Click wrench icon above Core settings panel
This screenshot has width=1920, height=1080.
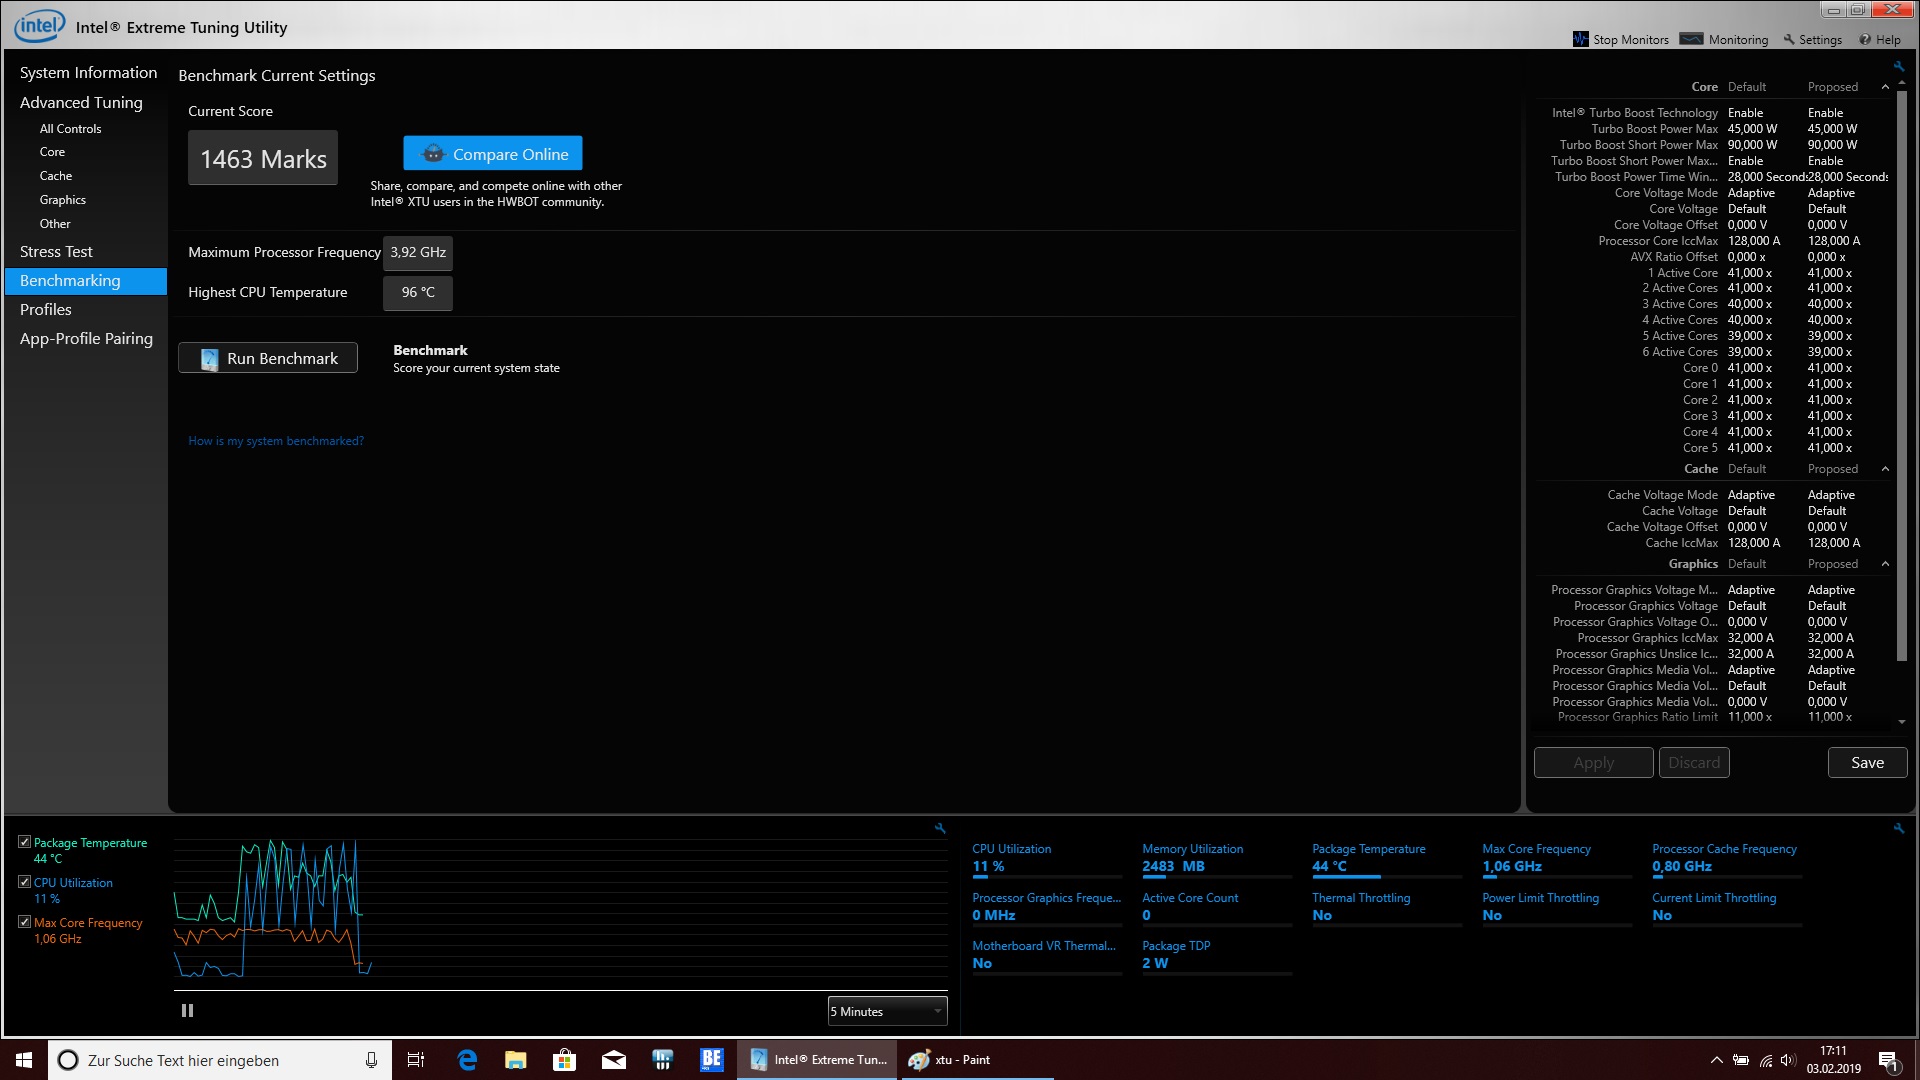1898,67
